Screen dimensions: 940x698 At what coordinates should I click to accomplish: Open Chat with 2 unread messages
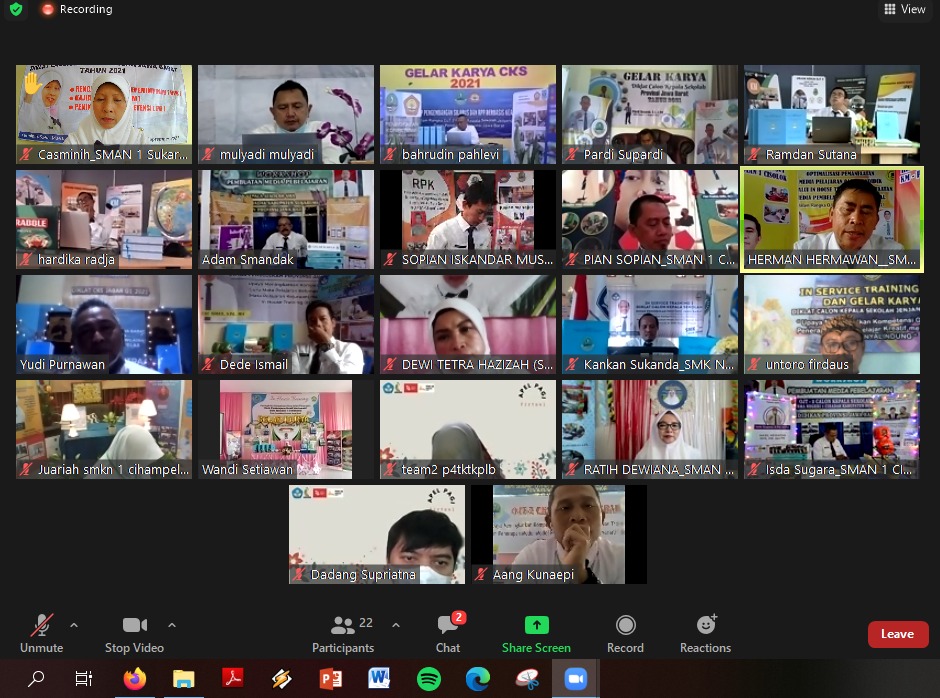[448, 633]
